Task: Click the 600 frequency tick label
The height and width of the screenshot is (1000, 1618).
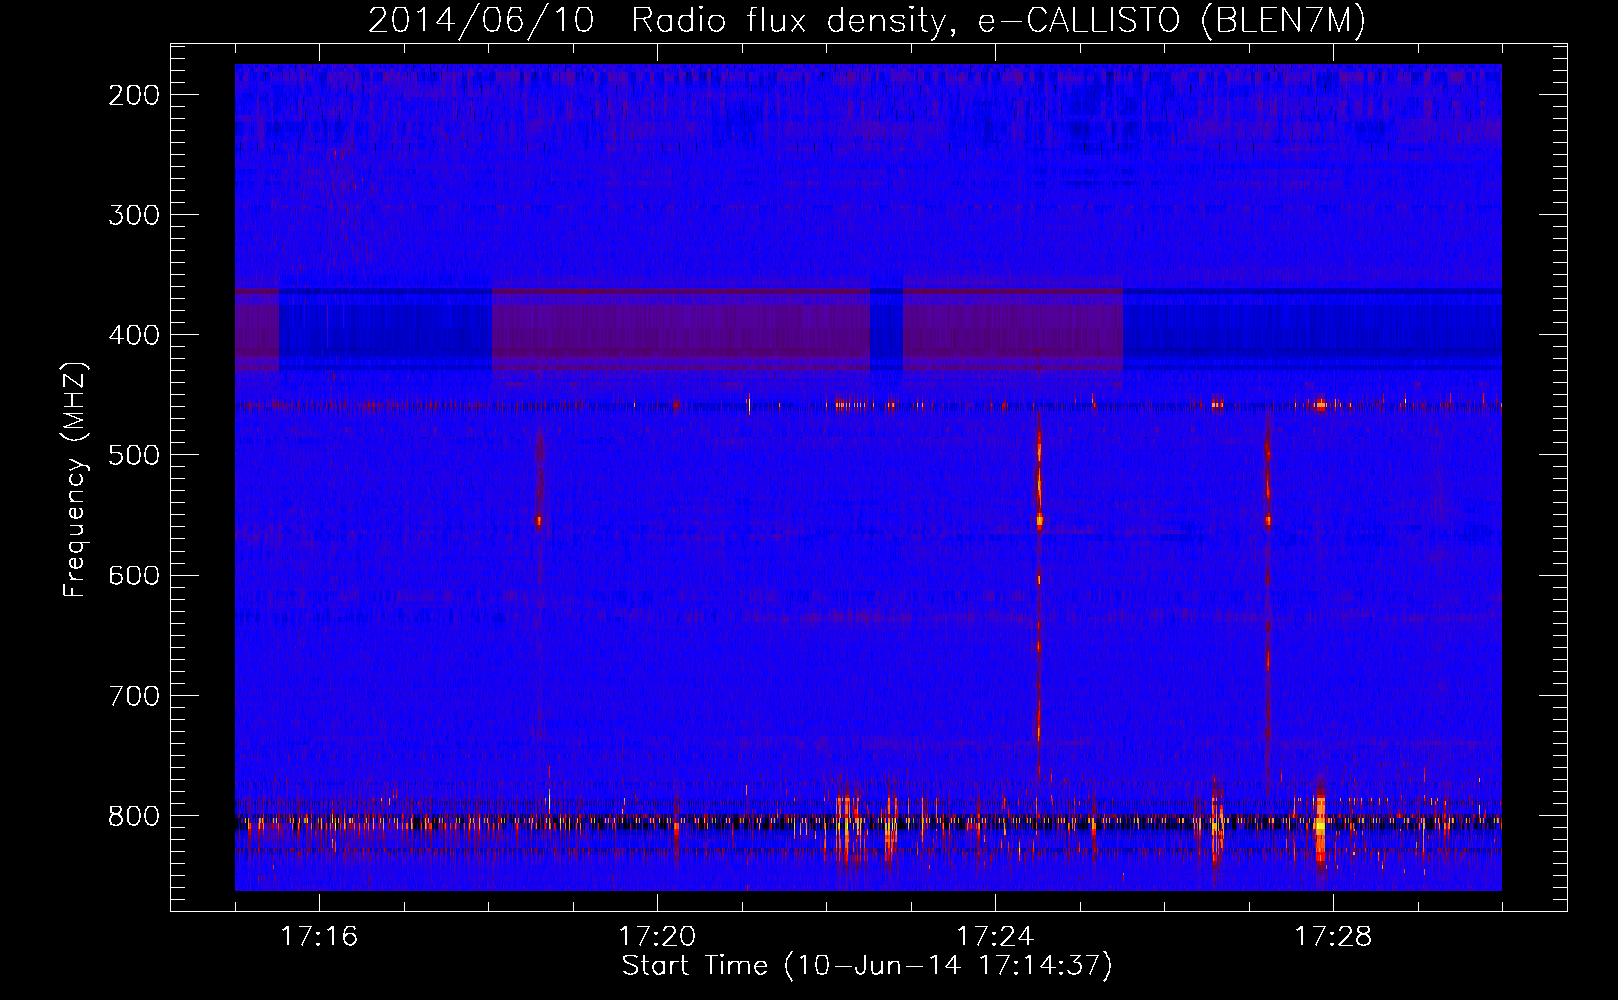Action: coord(133,575)
